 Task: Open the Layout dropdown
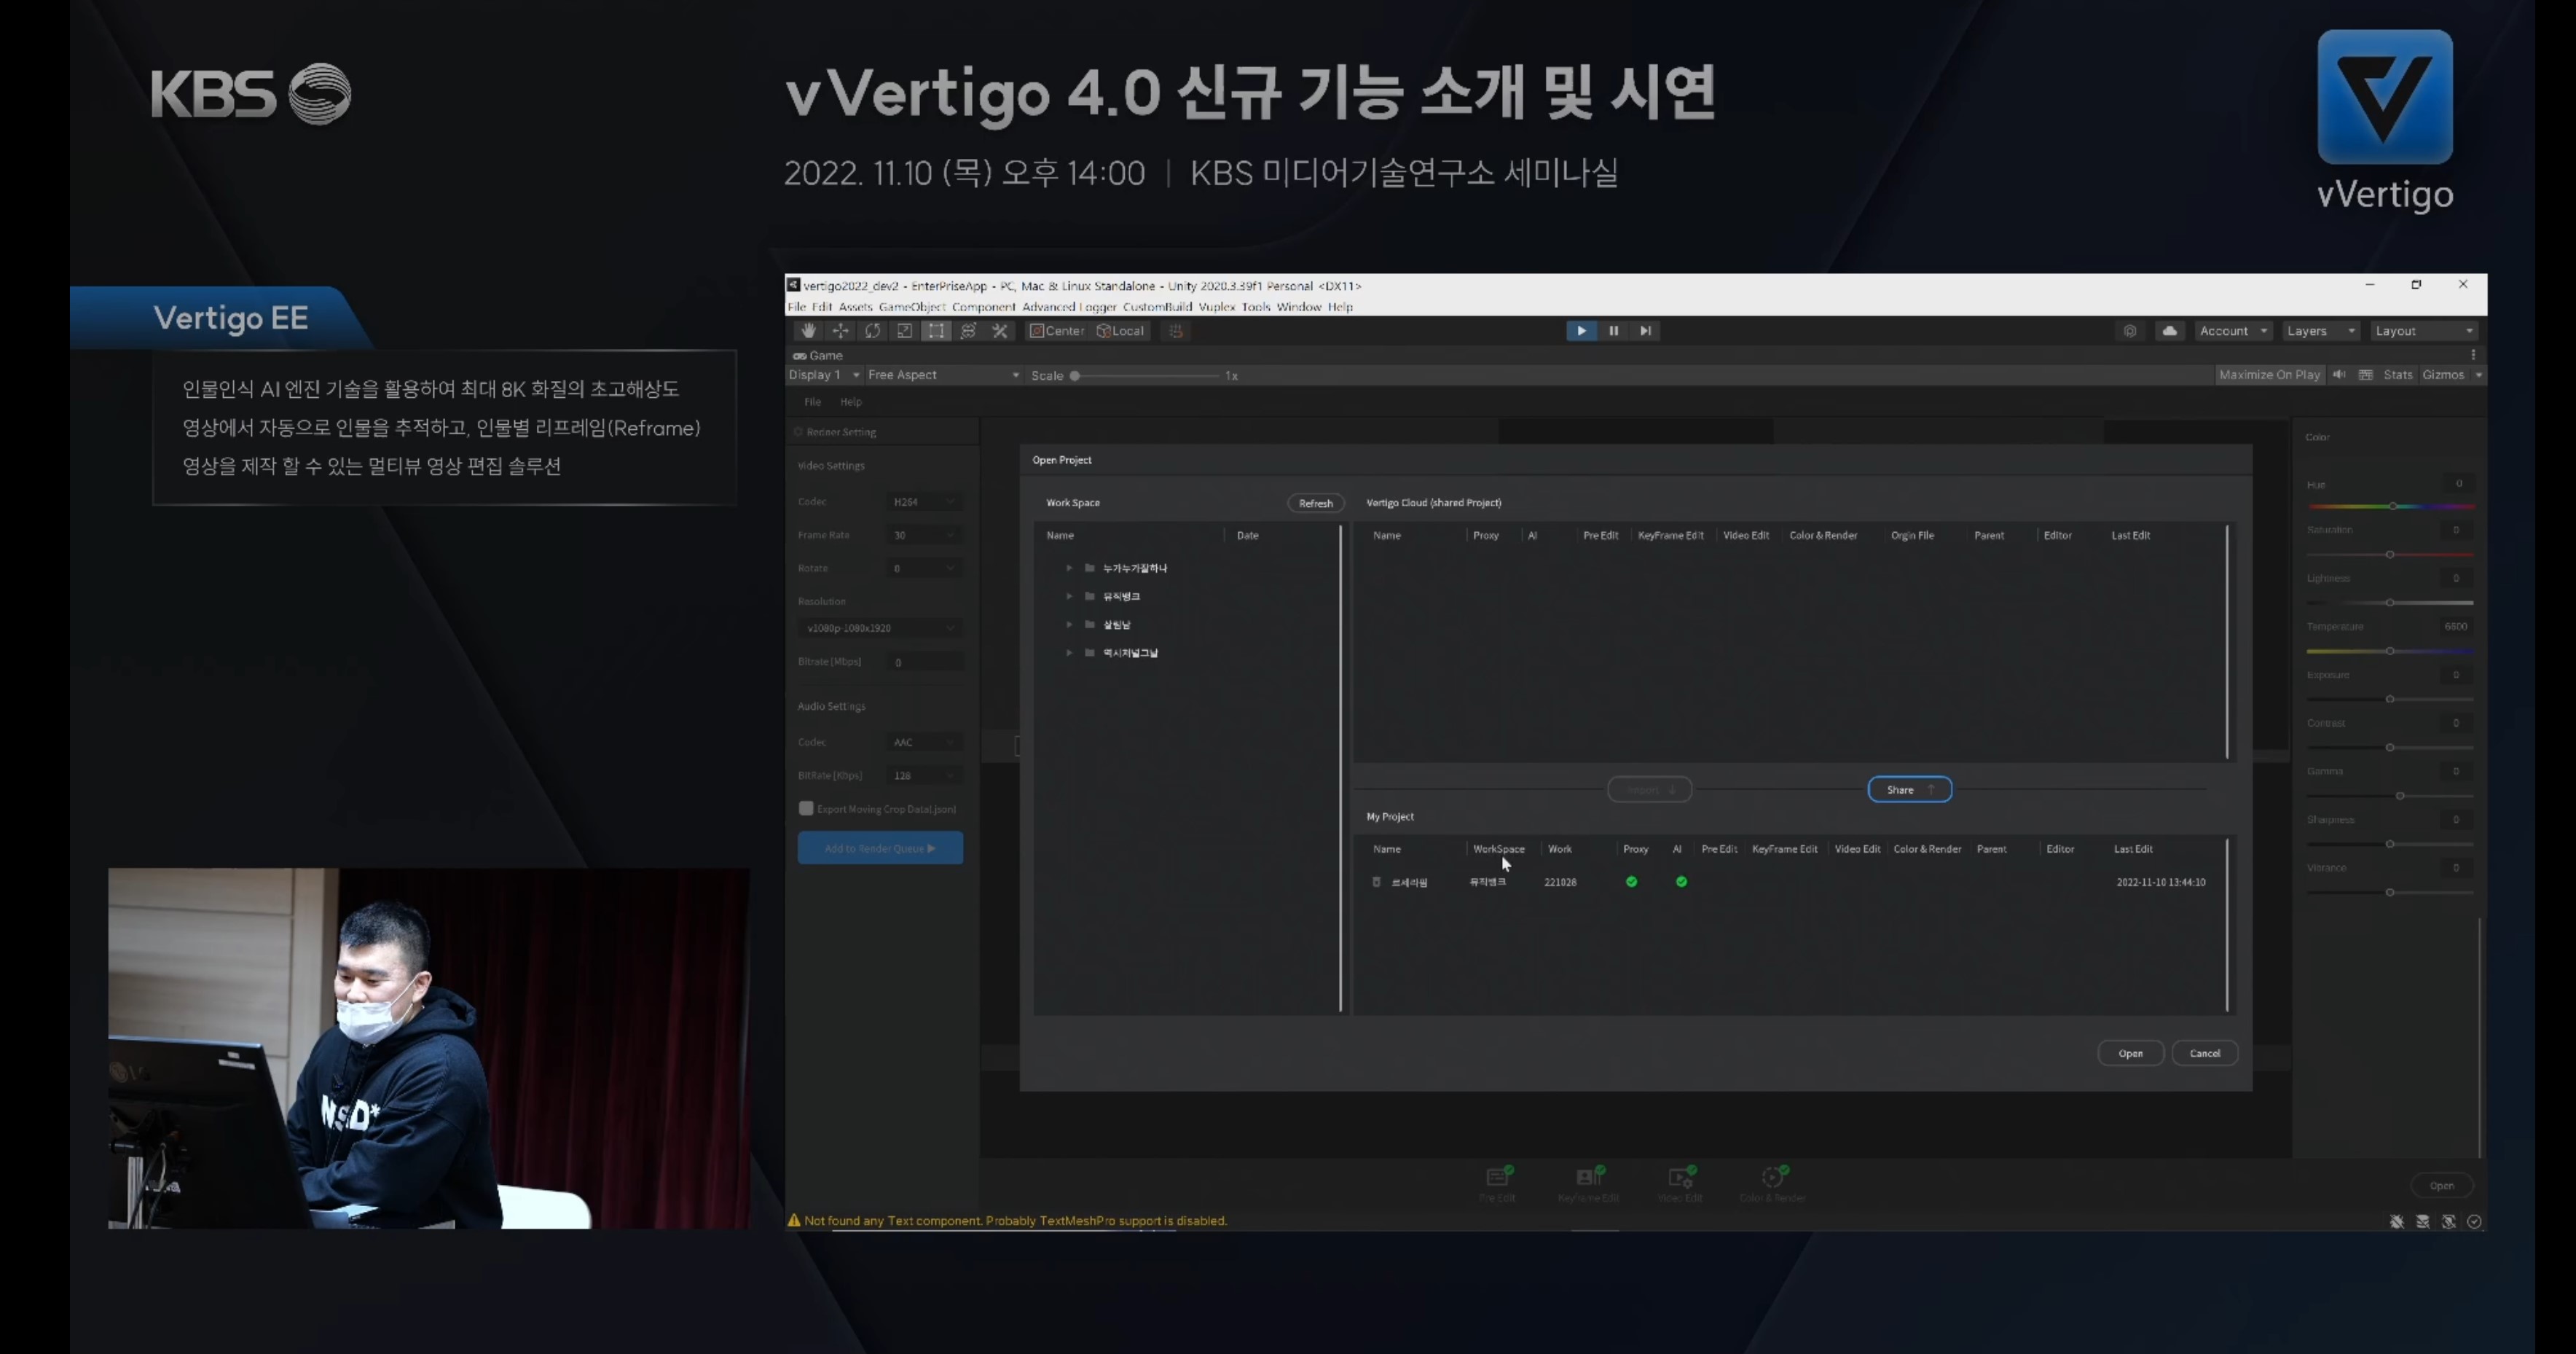(2424, 331)
